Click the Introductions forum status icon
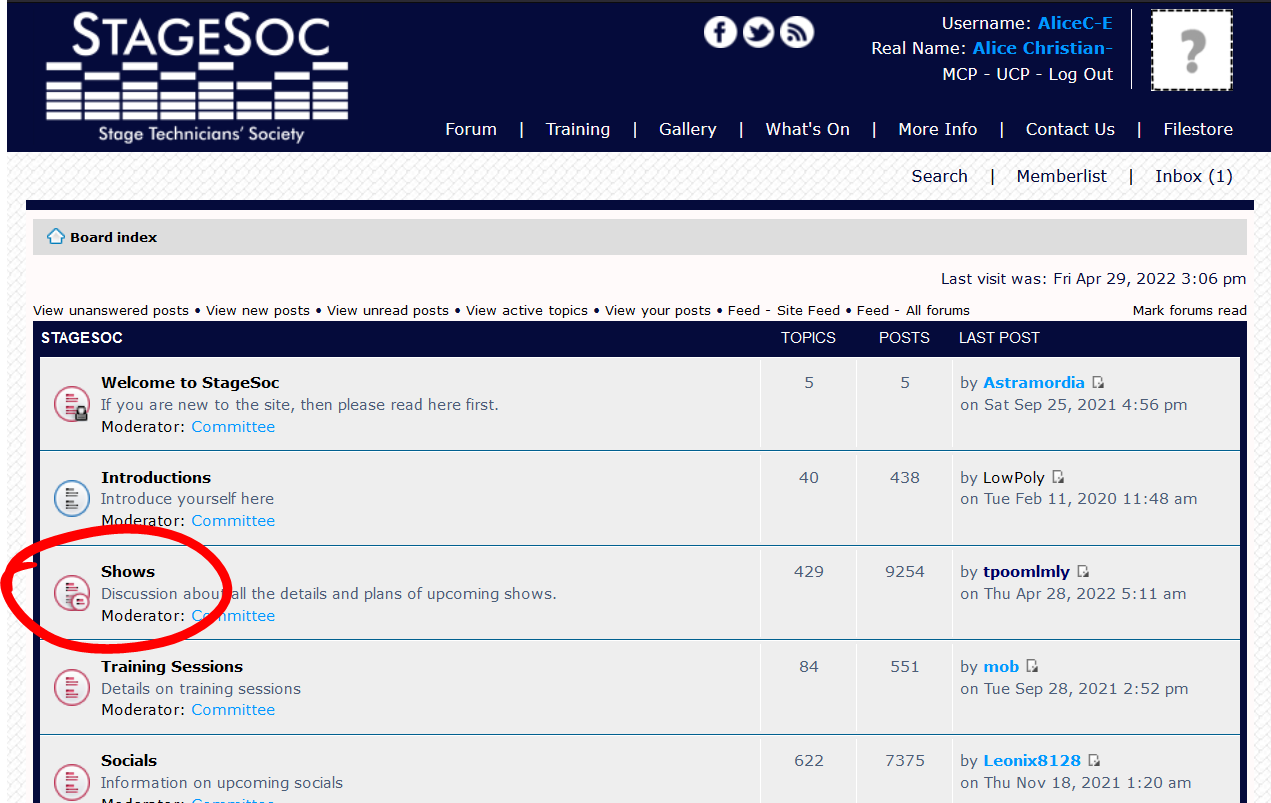This screenshot has height=803, width=1271. pos(72,498)
